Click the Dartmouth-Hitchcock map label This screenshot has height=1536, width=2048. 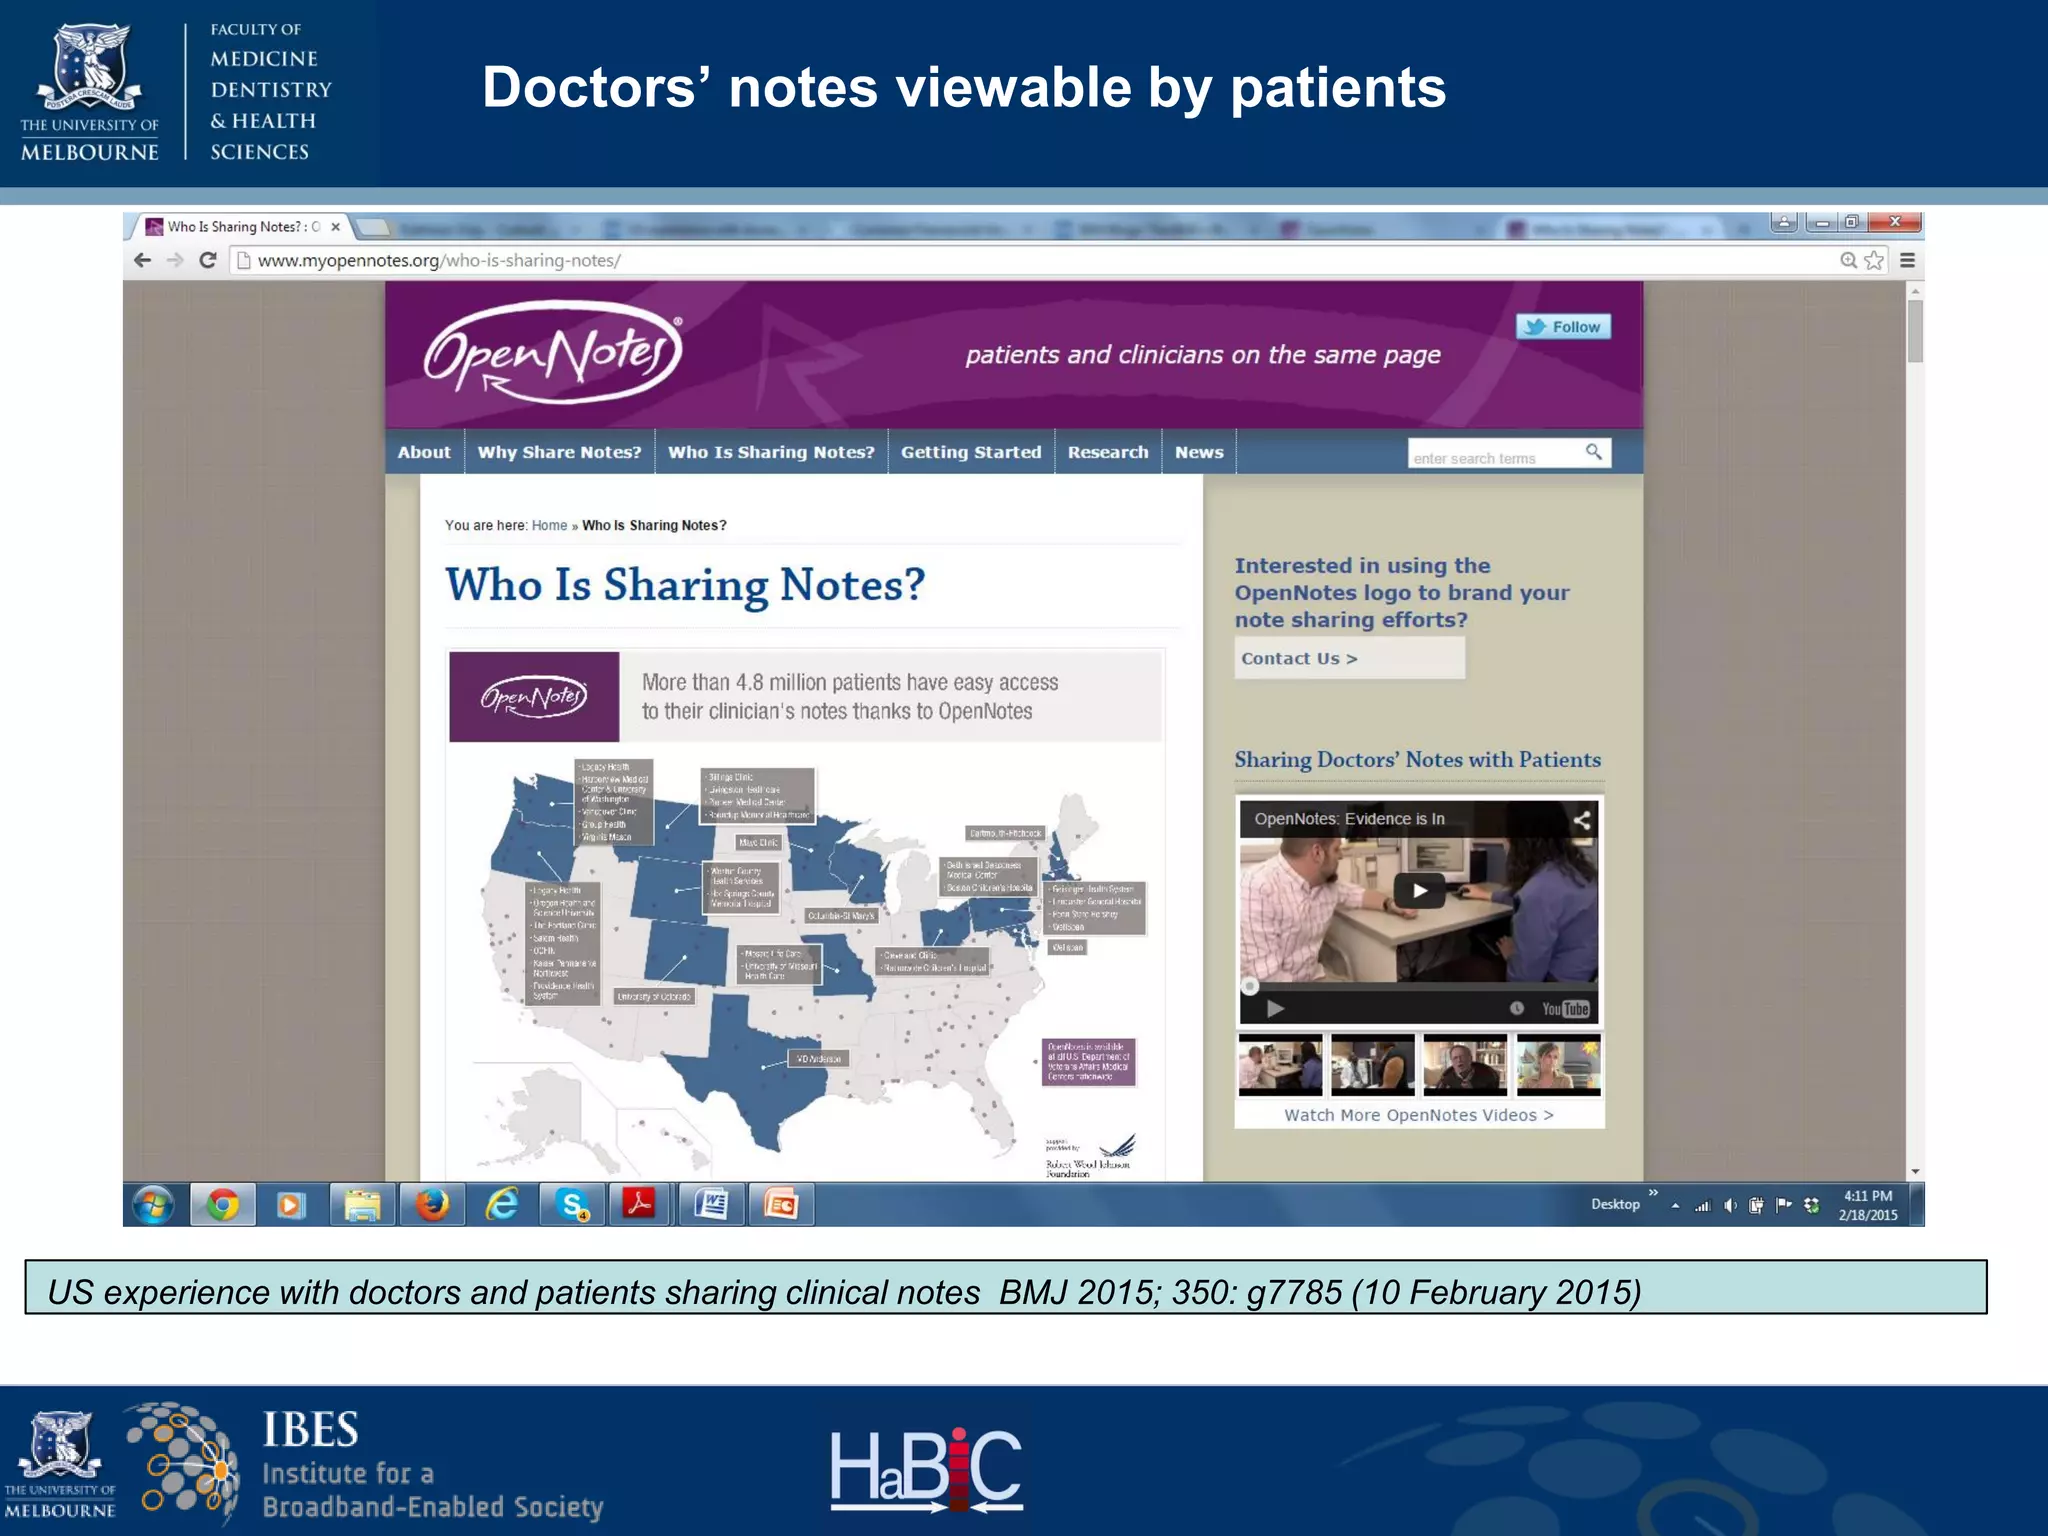[1005, 833]
